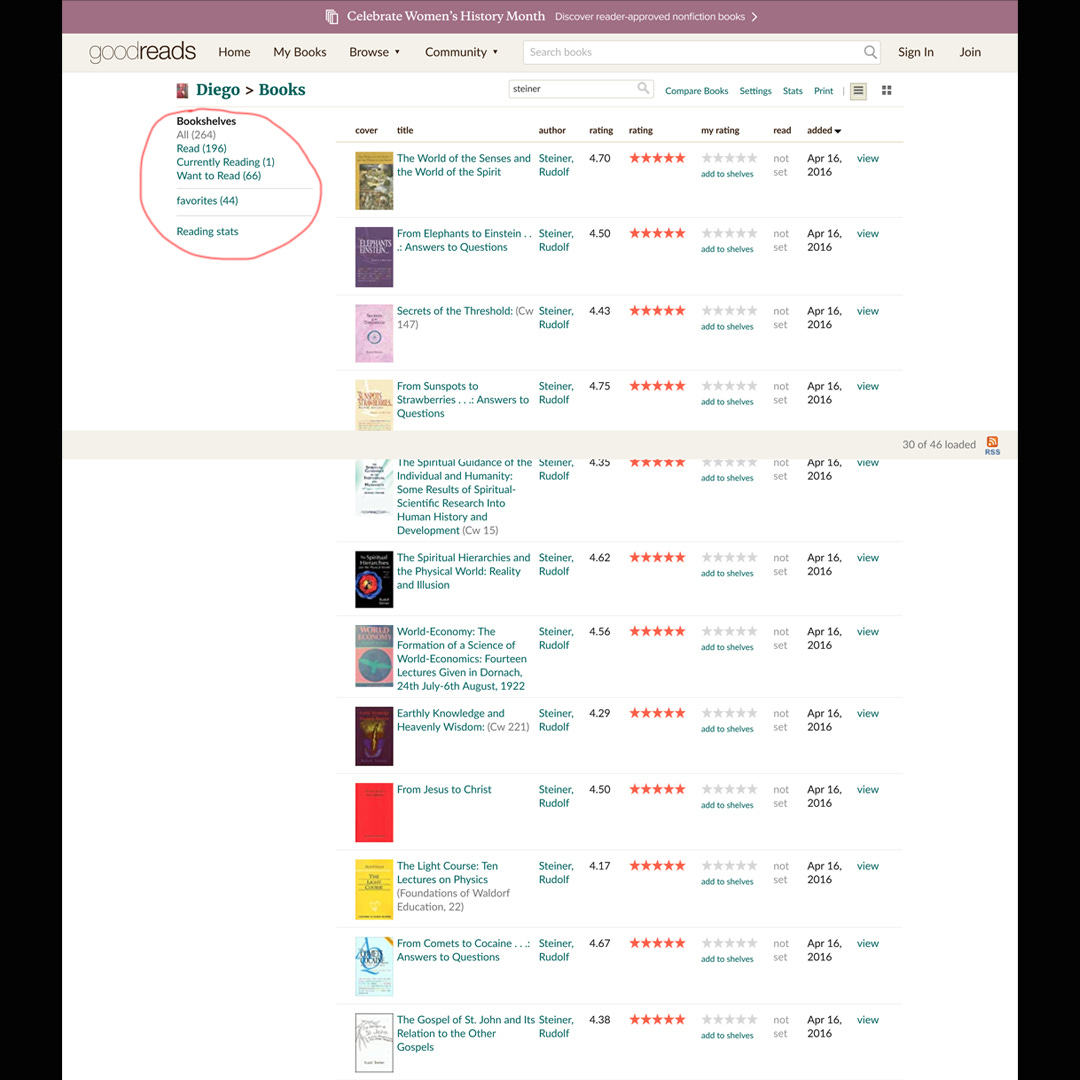Click the Books heading link
The width and height of the screenshot is (1080, 1080).
tap(282, 90)
